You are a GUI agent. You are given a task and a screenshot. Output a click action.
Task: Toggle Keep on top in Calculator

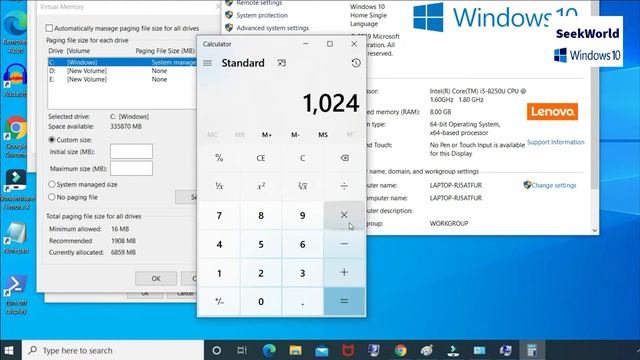tap(281, 63)
